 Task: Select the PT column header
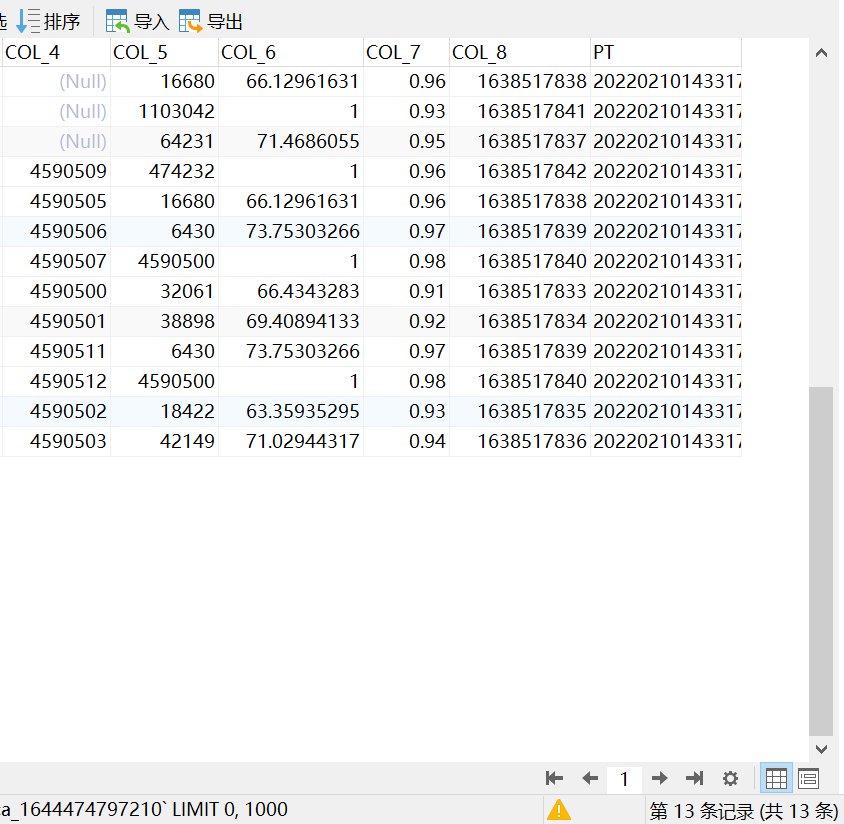pos(665,52)
